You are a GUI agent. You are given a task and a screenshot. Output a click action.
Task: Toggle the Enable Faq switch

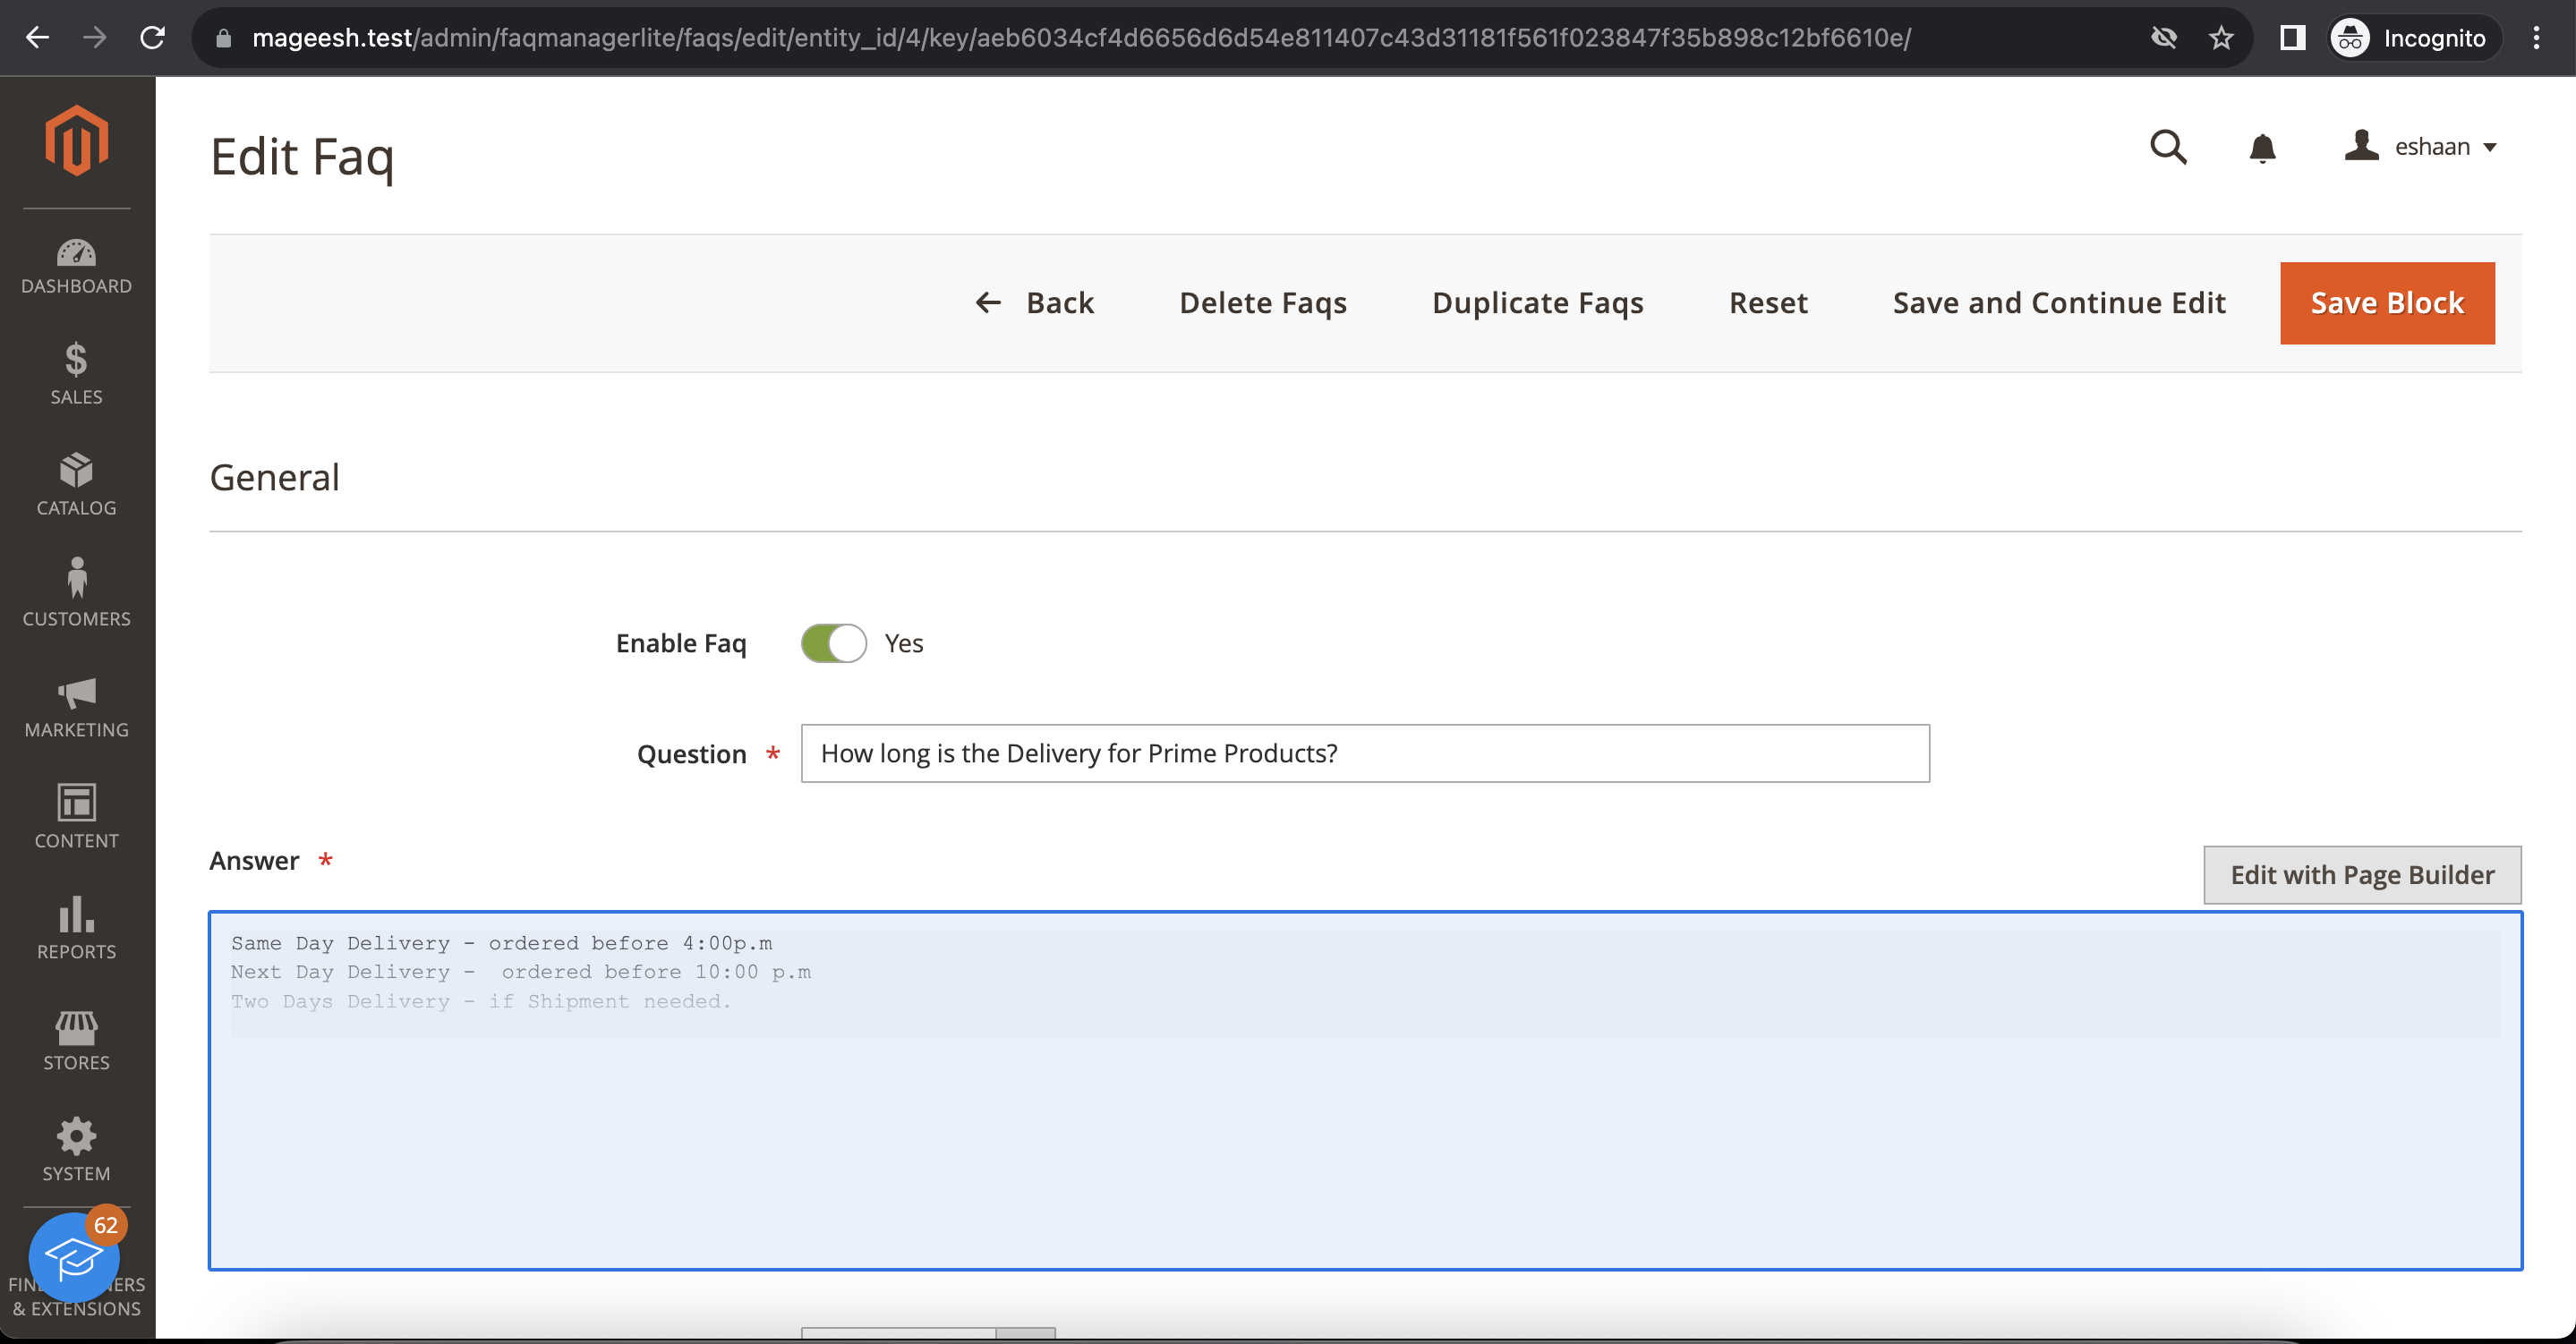[833, 643]
